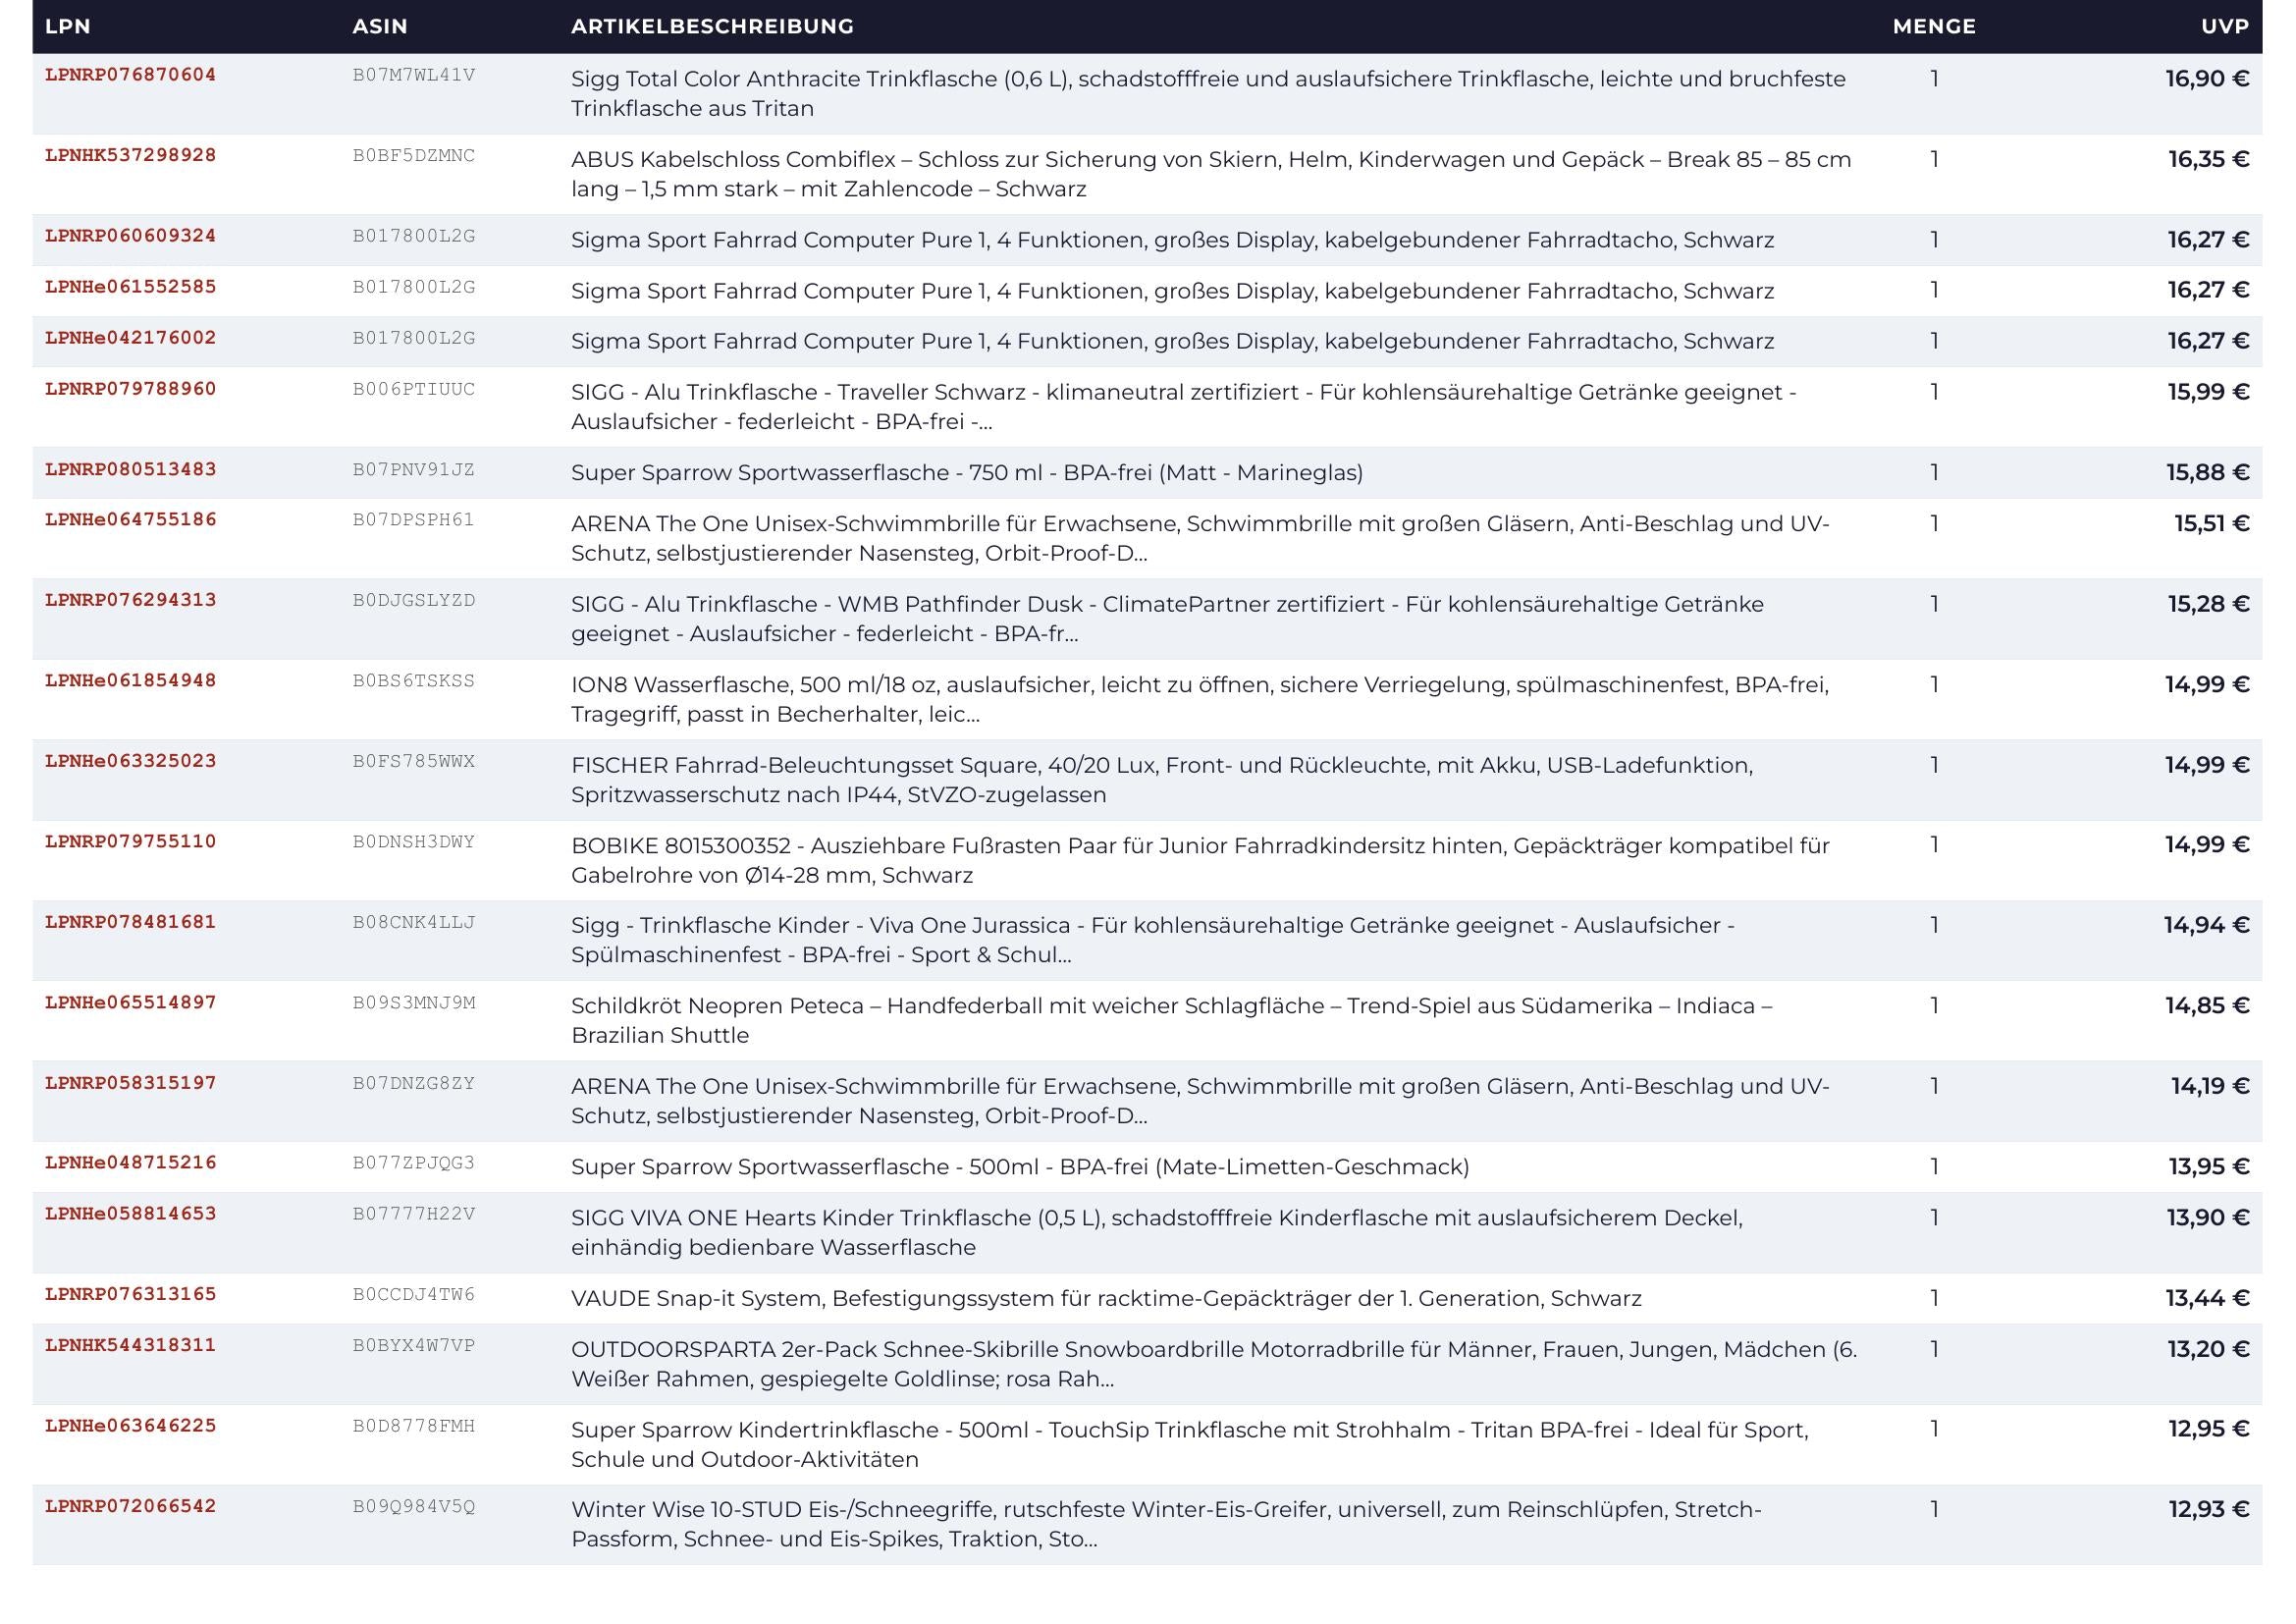Click ASIN B0D8778FMH
Viewport: 2296px width, 1624px height.
coord(414,1426)
